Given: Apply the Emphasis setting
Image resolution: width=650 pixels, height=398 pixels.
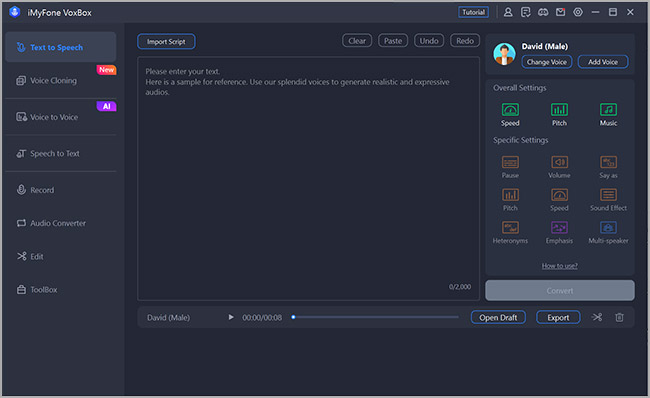Looking at the screenshot, I should [x=559, y=232].
